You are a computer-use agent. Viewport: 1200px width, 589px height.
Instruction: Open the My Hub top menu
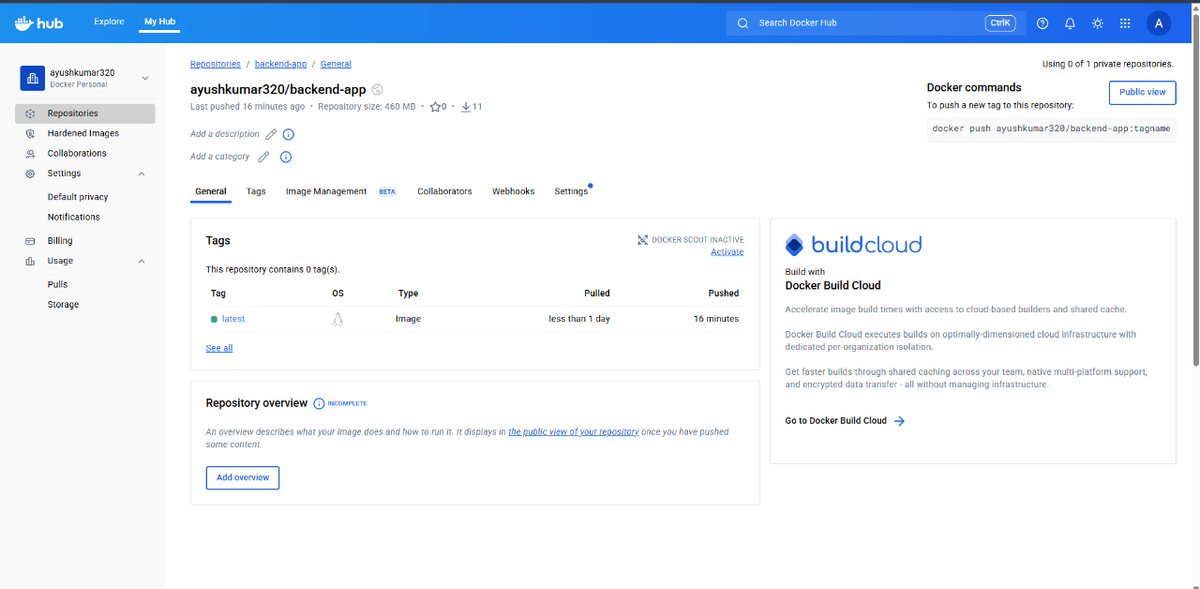pos(159,21)
